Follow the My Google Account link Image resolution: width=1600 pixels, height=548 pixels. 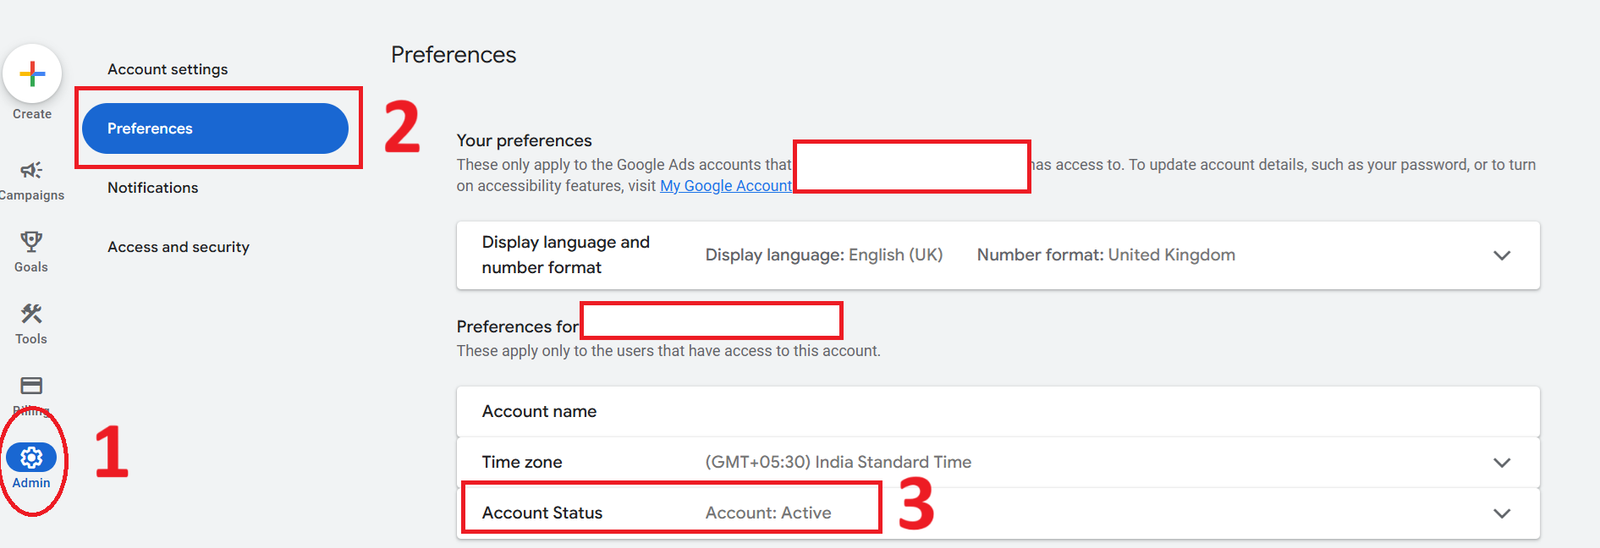tap(725, 186)
